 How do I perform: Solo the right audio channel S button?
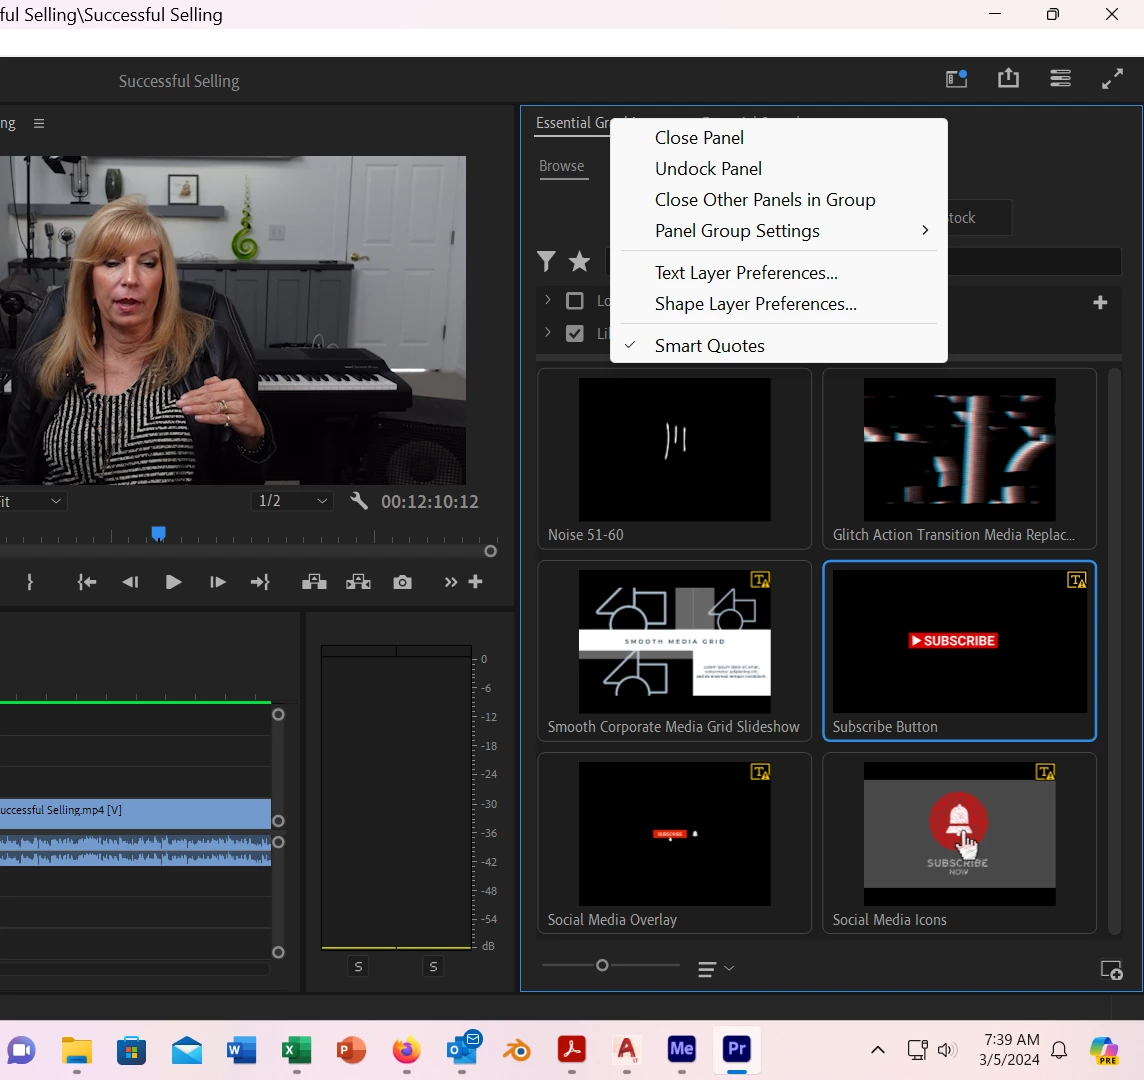pos(433,966)
